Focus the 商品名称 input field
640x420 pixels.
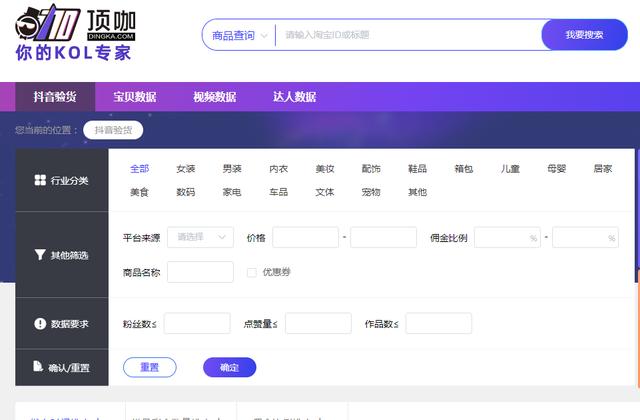click(x=200, y=272)
